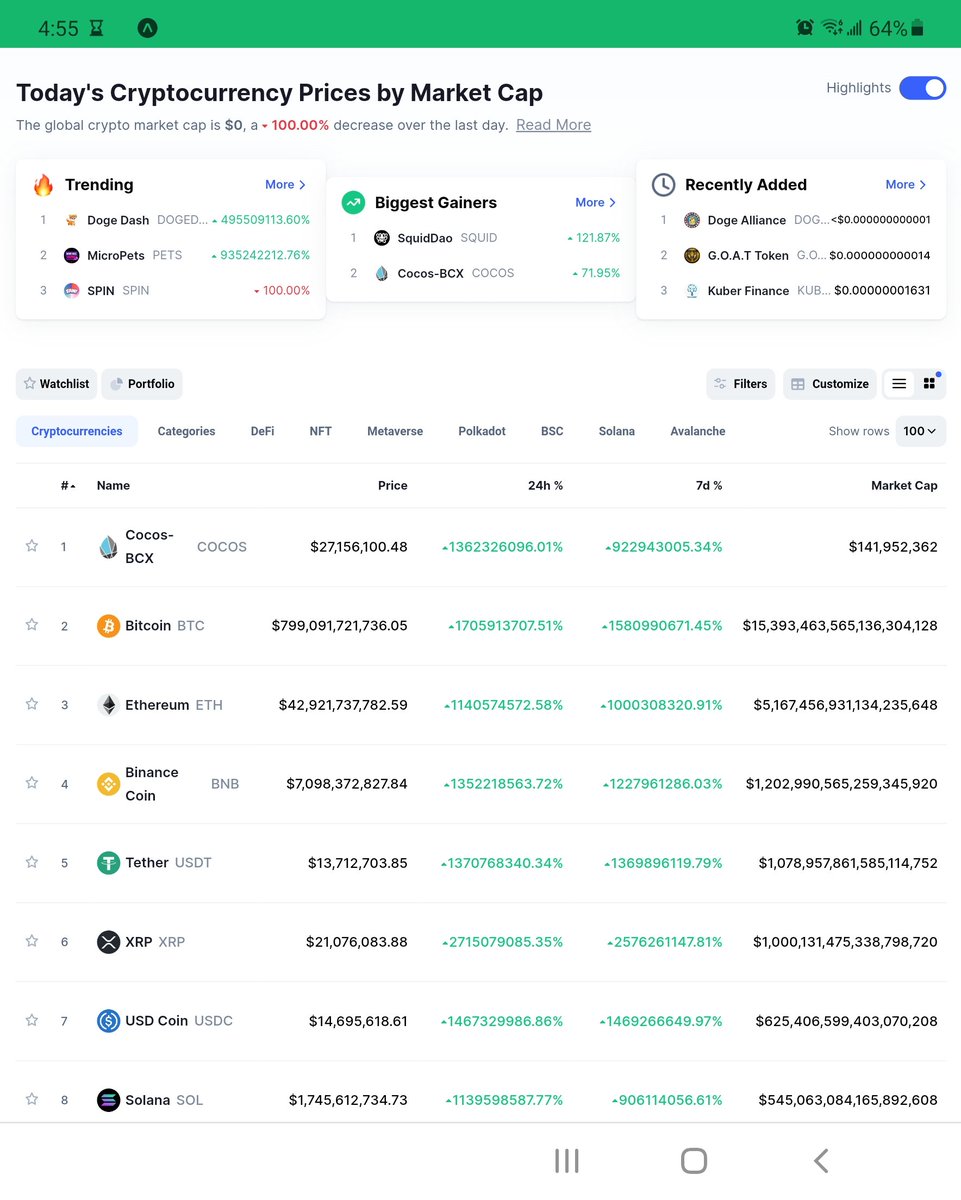Star the Ethereum row

pyautogui.click(x=32, y=704)
